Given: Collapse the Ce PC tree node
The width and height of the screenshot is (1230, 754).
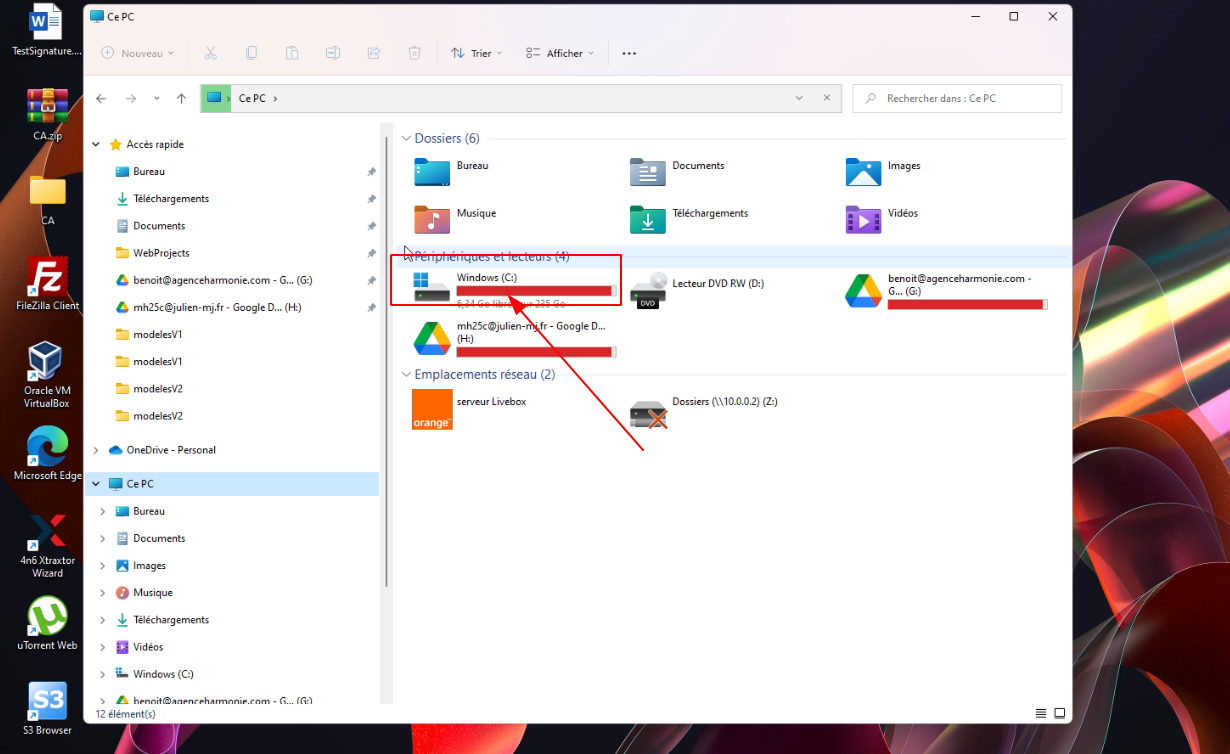Looking at the screenshot, I should pos(96,484).
